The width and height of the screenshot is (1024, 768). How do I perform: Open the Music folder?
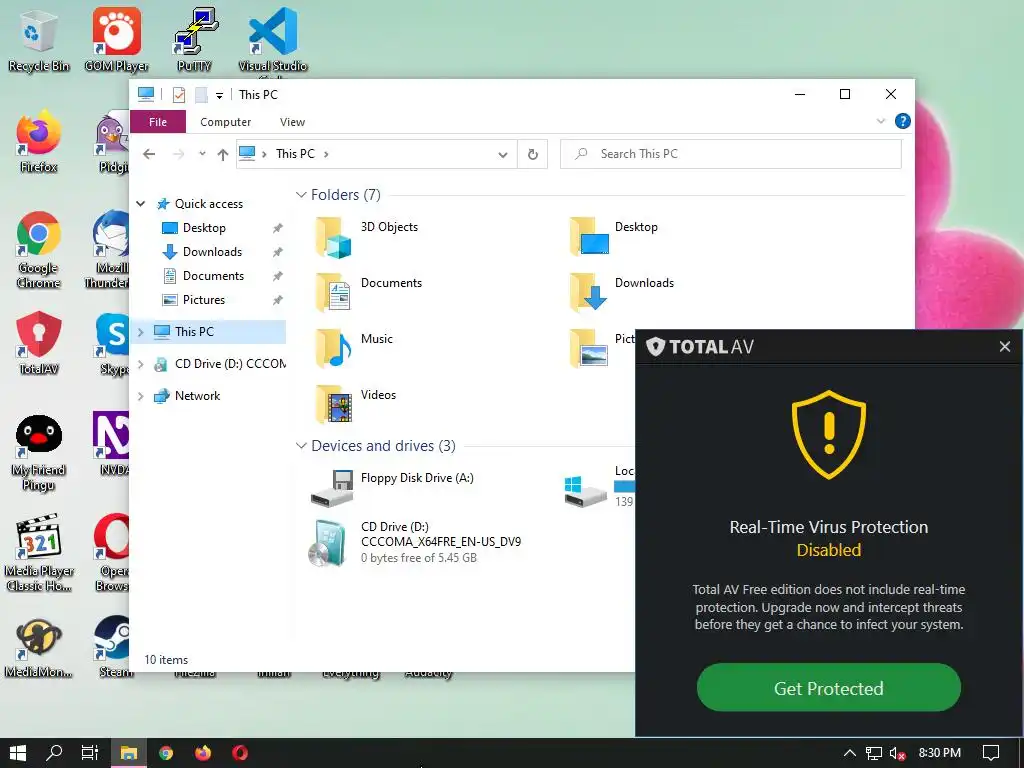click(x=353, y=348)
